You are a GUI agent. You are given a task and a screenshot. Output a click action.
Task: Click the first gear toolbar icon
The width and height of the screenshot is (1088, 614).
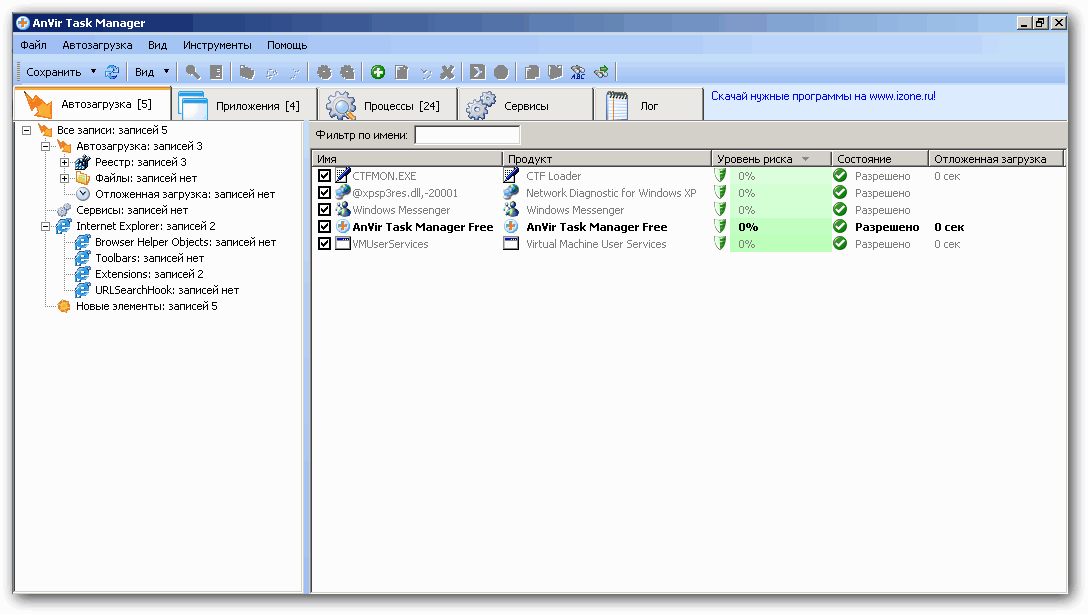(323, 71)
